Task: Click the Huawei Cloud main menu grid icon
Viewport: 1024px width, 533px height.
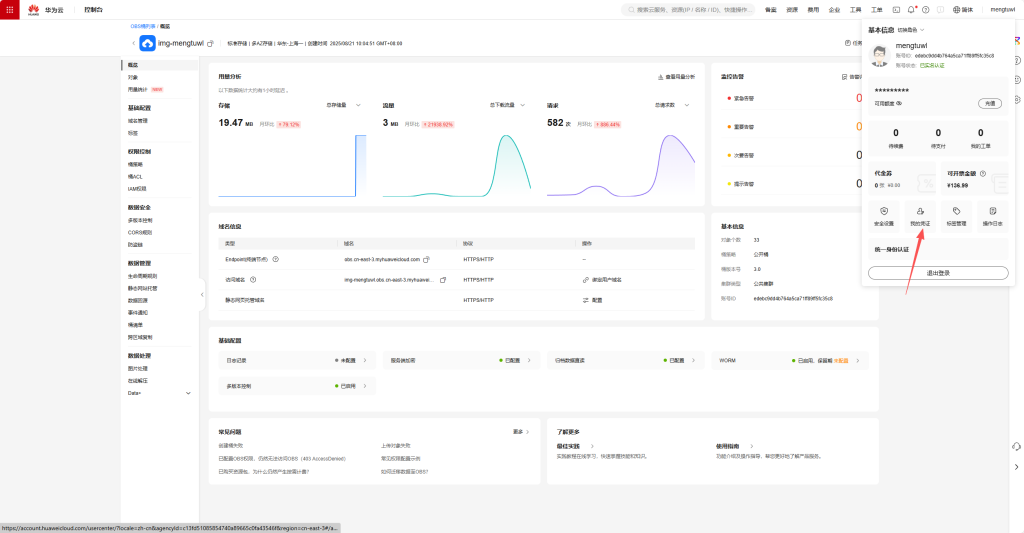Action: 10,9
